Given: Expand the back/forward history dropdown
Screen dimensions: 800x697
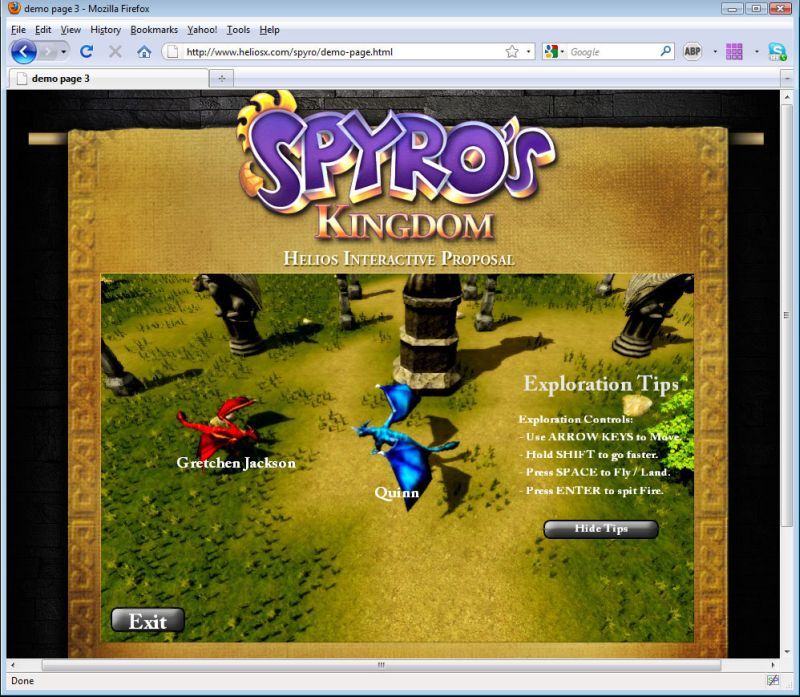Looking at the screenshot, I should 64,51.
